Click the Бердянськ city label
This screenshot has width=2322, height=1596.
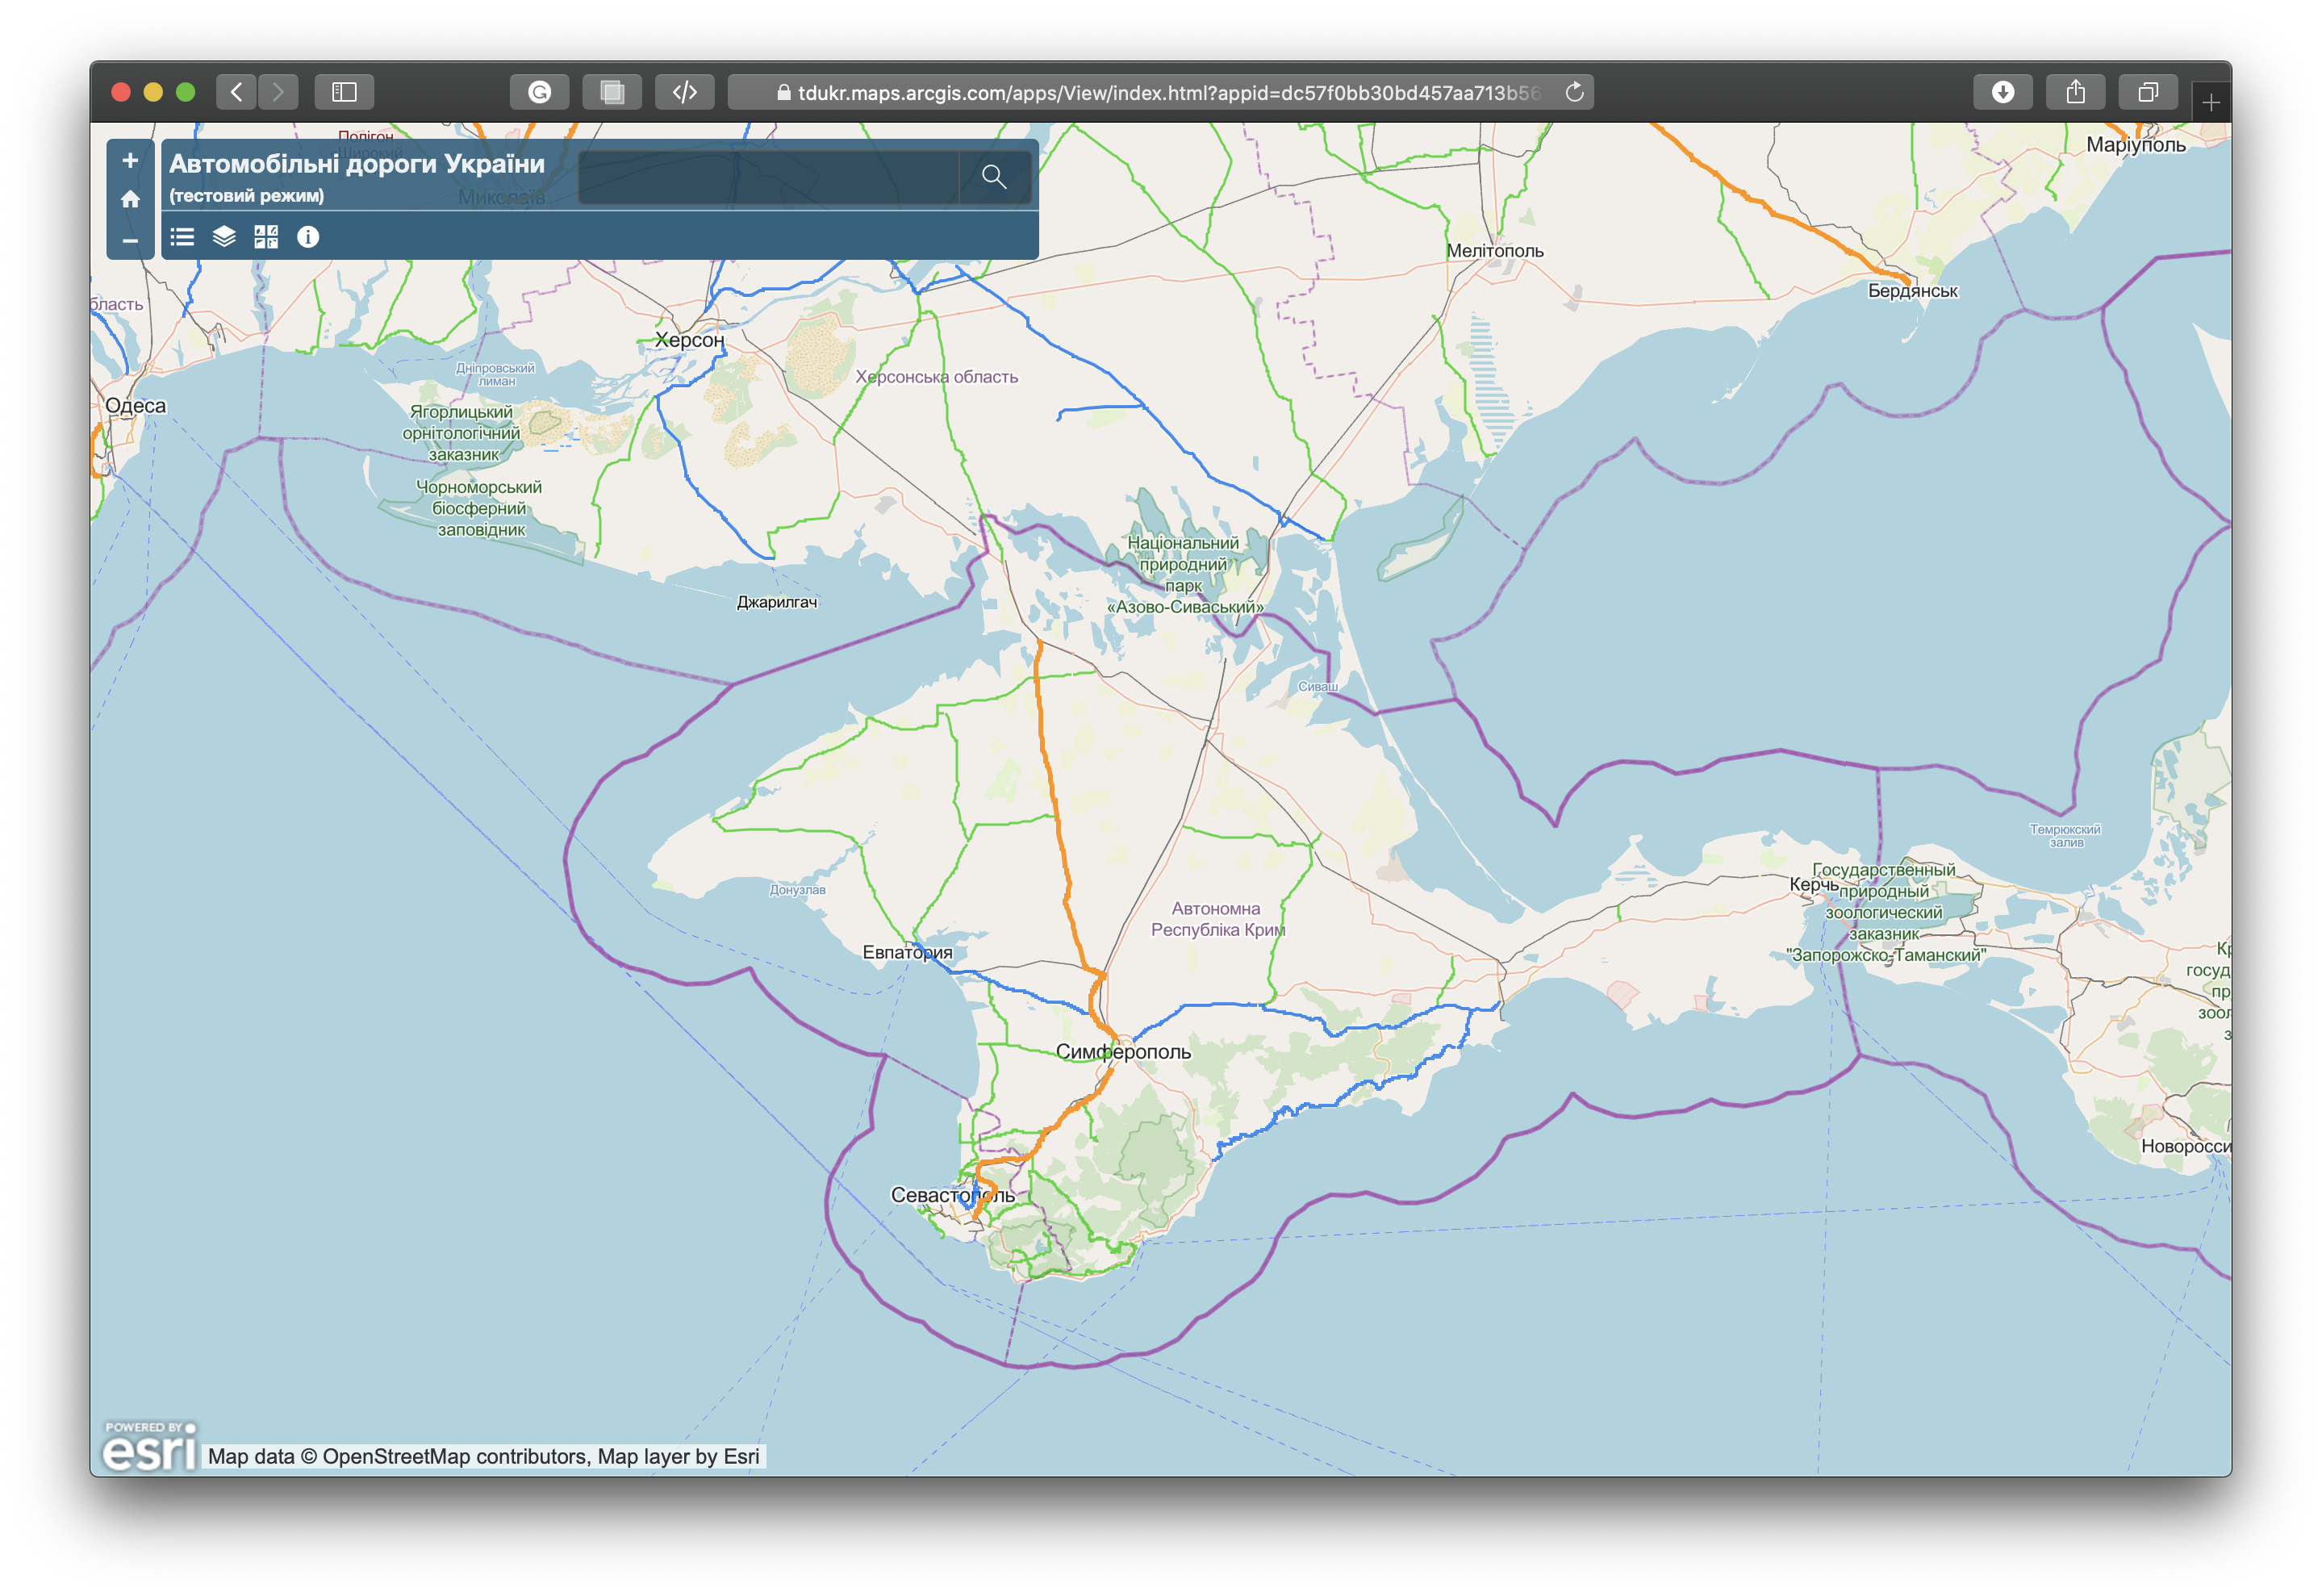tap(1912, 291)
